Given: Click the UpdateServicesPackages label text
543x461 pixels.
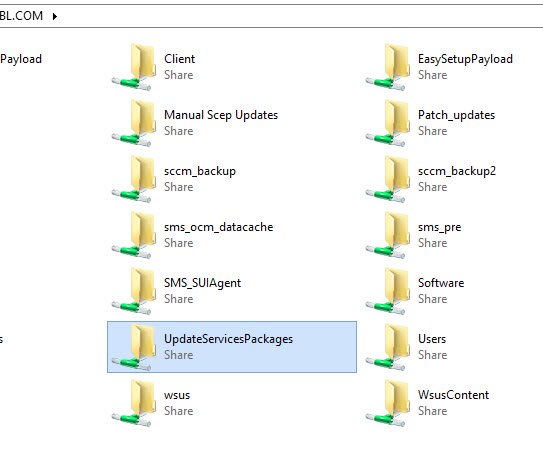Looking at the screenshot, I should click(229, 339).
